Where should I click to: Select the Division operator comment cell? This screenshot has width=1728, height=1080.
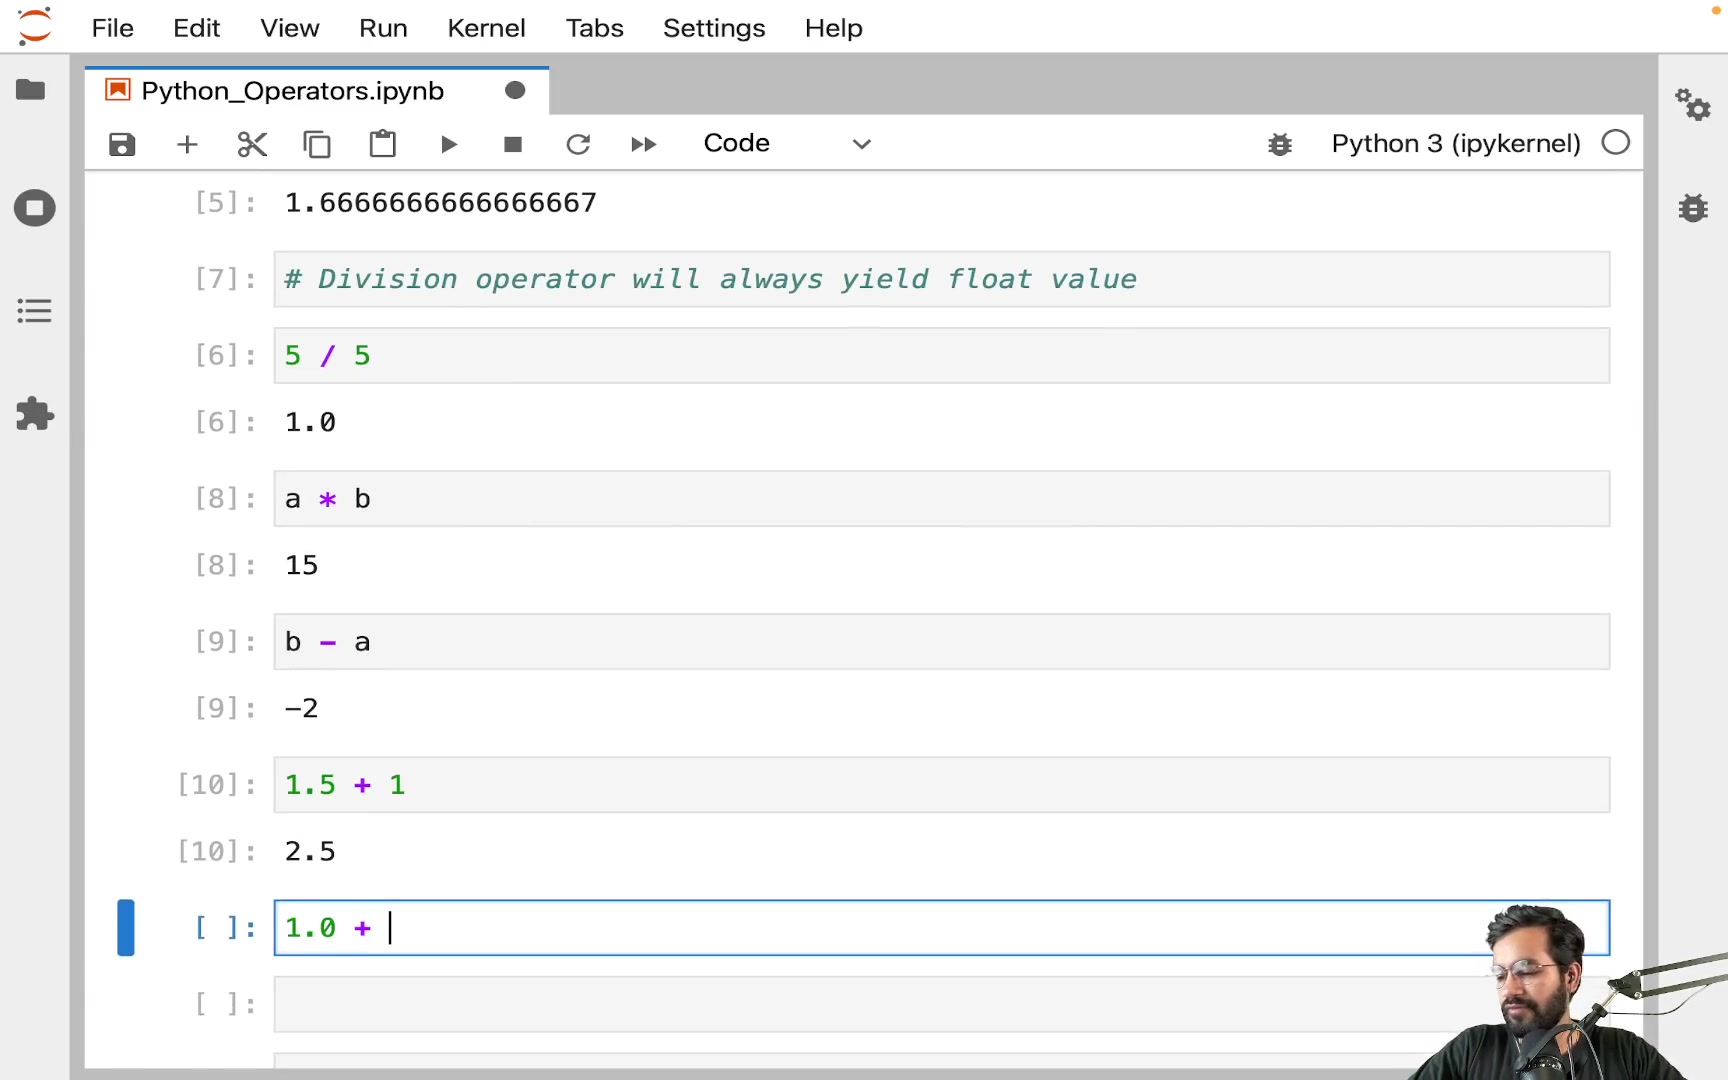click(x=941, y=279)
